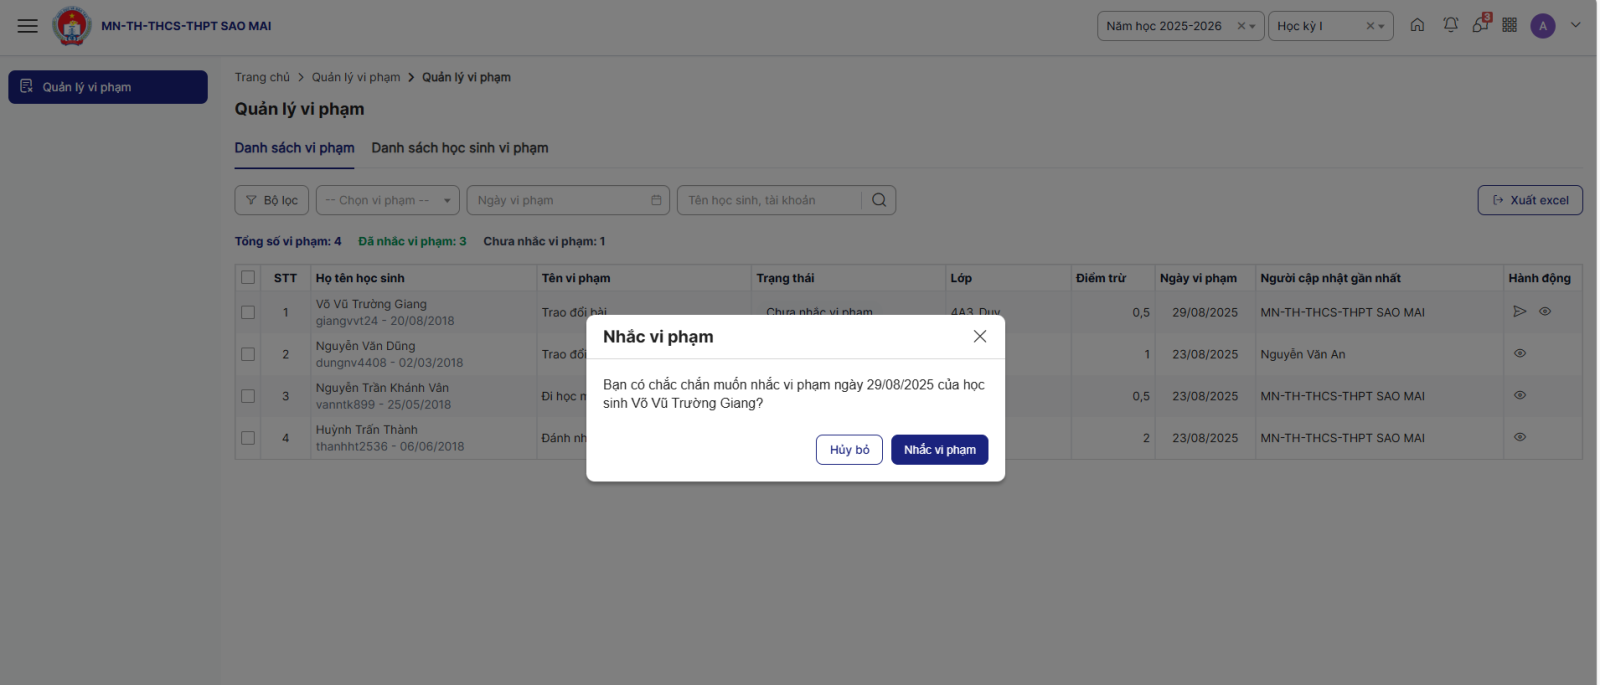Click the purple user avatar
The height and width of the screenshot is (685, 1600).
(1543, 26)
